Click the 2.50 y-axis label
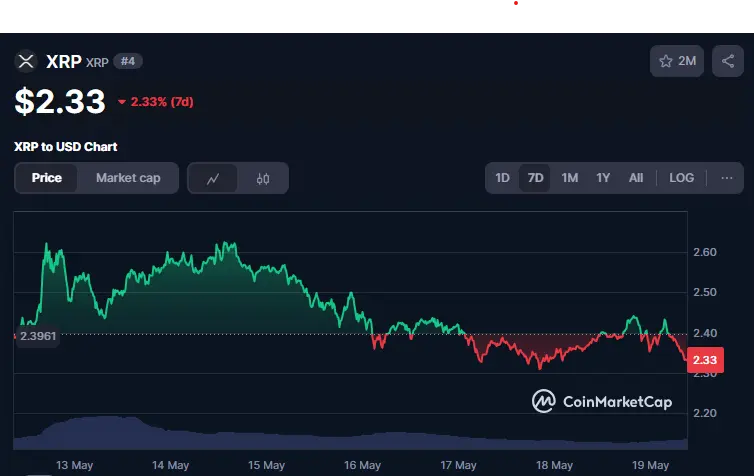The height and width of the screenshot is (476, 754). tap(704, 292)
